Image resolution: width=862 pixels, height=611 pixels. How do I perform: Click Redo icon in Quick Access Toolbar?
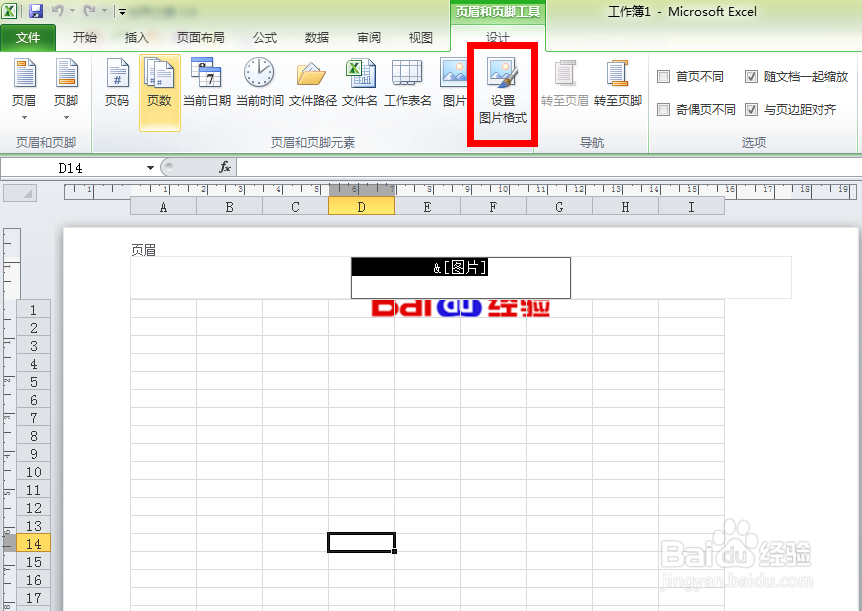(x=89, y=11)
